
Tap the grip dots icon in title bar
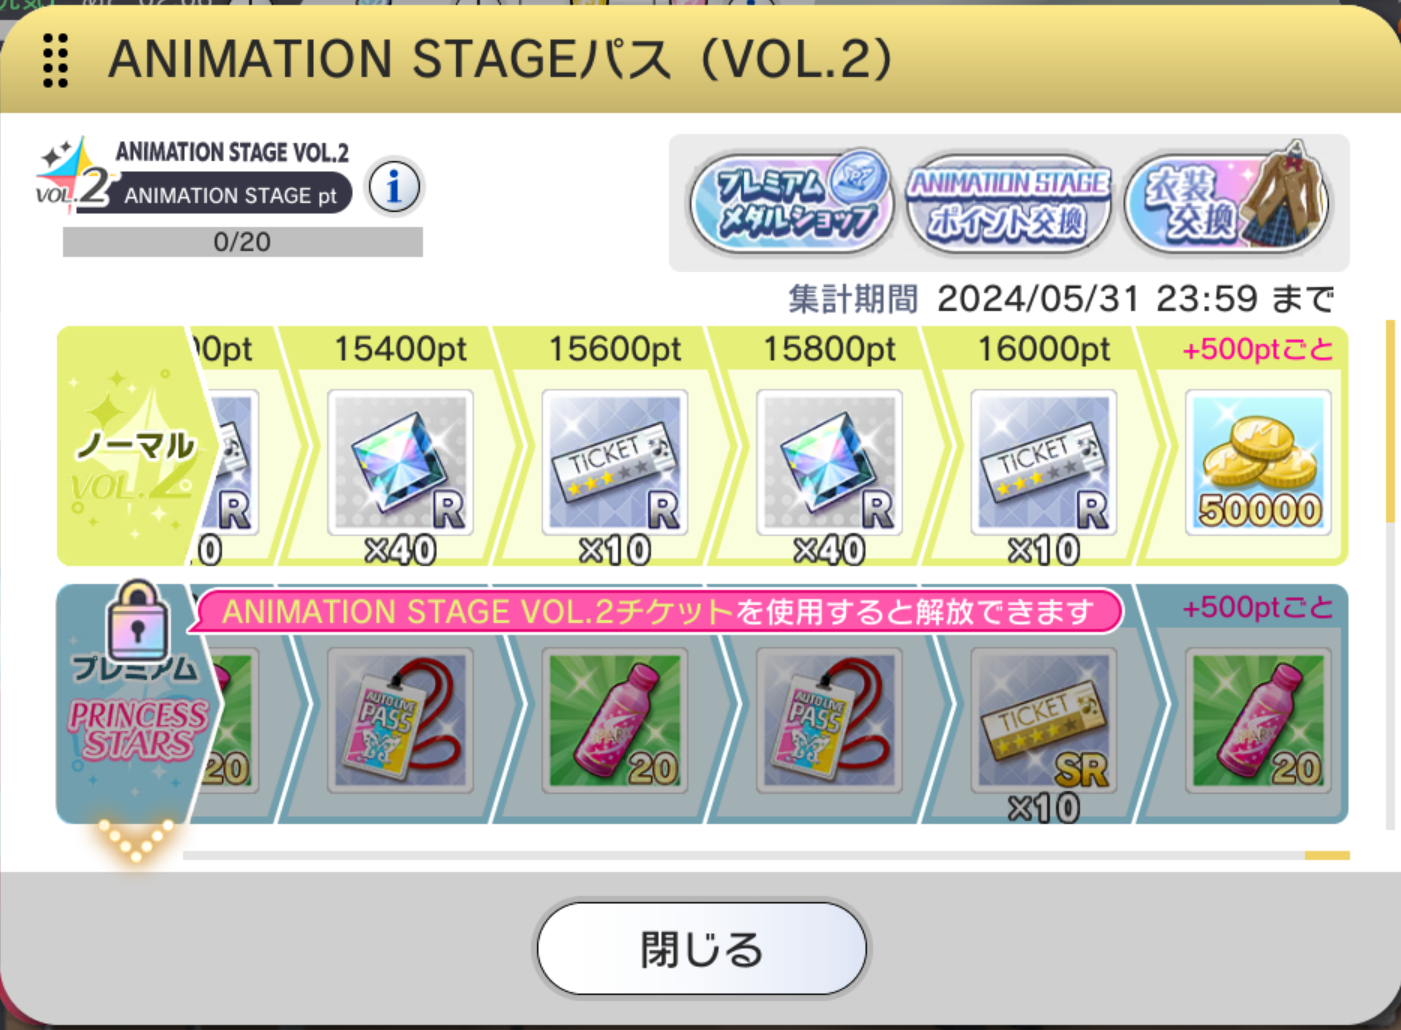pyautogui.click(x=56, y=60)
